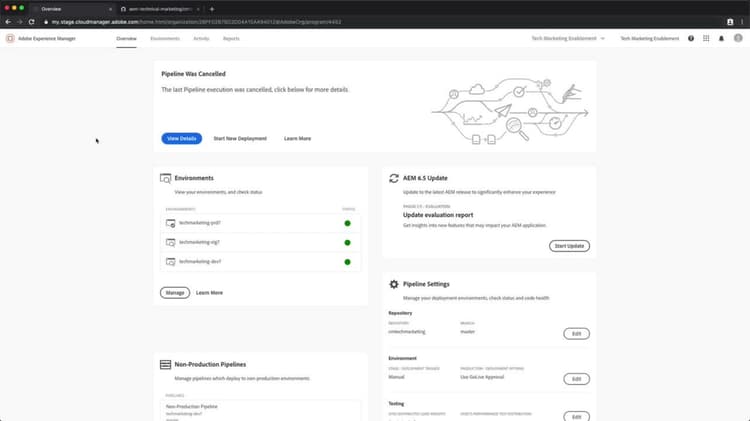Open the browser three-dot menu
Image resolution: width=750 pixels, height=421 pixels.
tap(742, 22)
